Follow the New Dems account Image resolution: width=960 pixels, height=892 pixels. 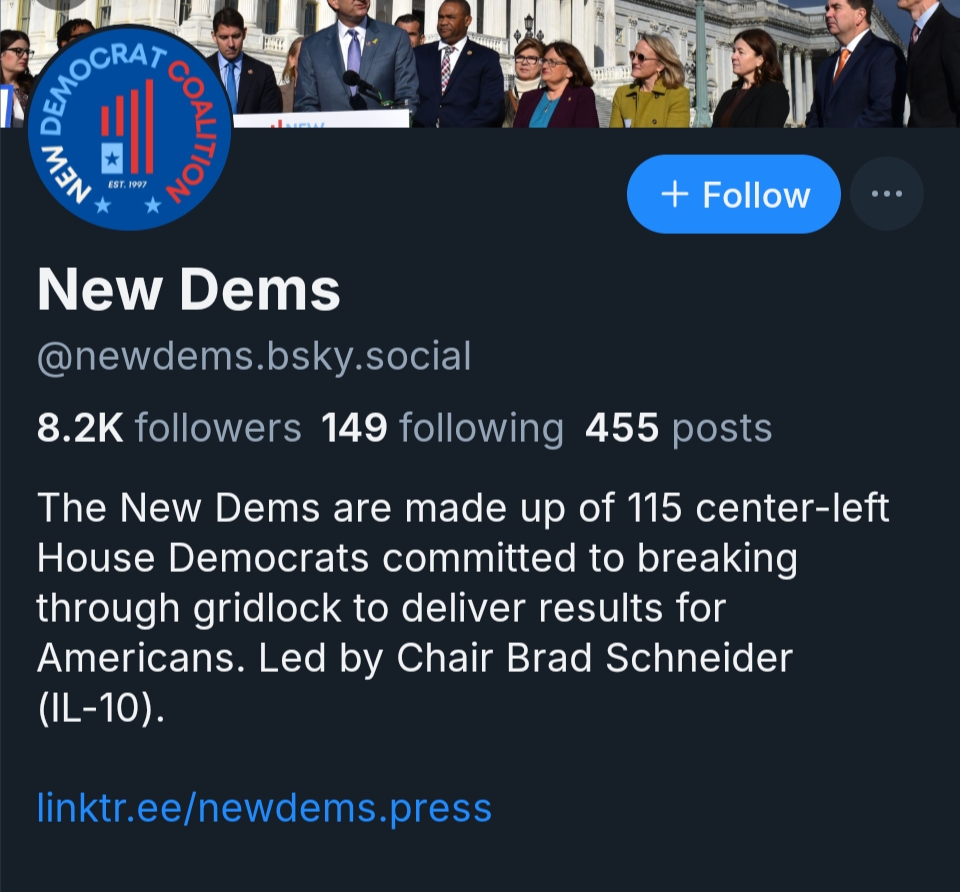coord(733,194)
